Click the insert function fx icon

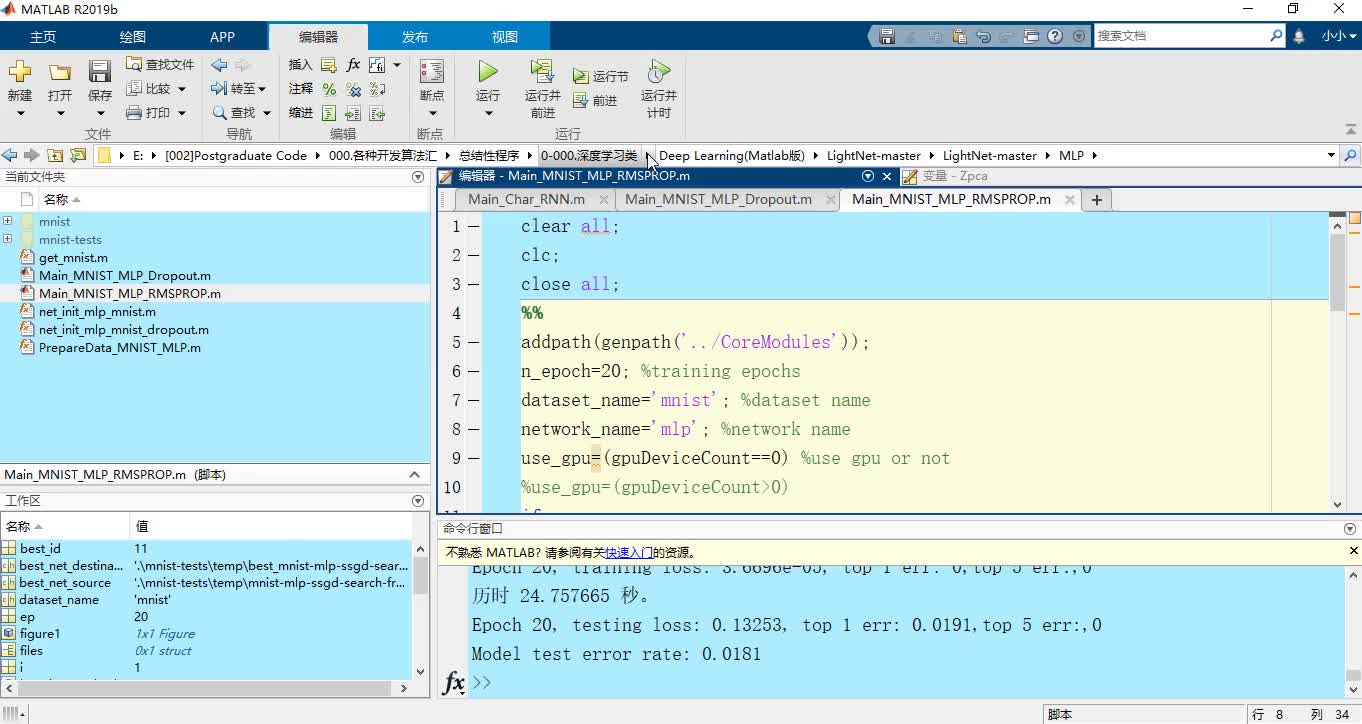(x=353, y=65)
